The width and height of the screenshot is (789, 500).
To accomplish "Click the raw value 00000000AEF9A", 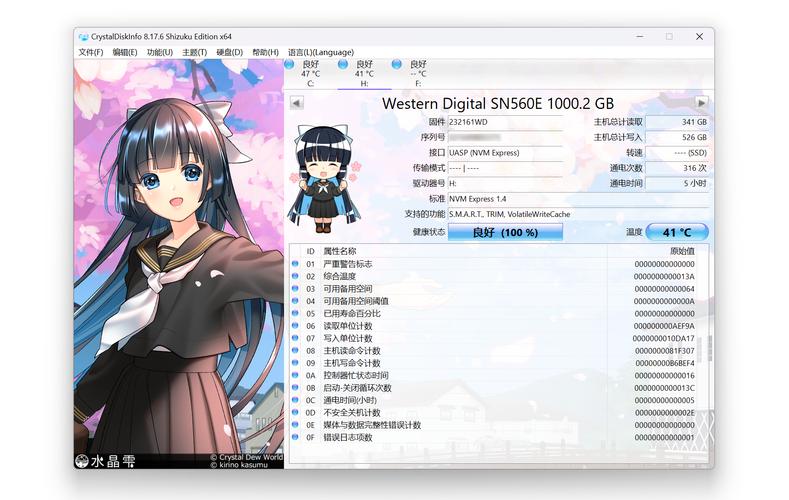I will point(664,326).
